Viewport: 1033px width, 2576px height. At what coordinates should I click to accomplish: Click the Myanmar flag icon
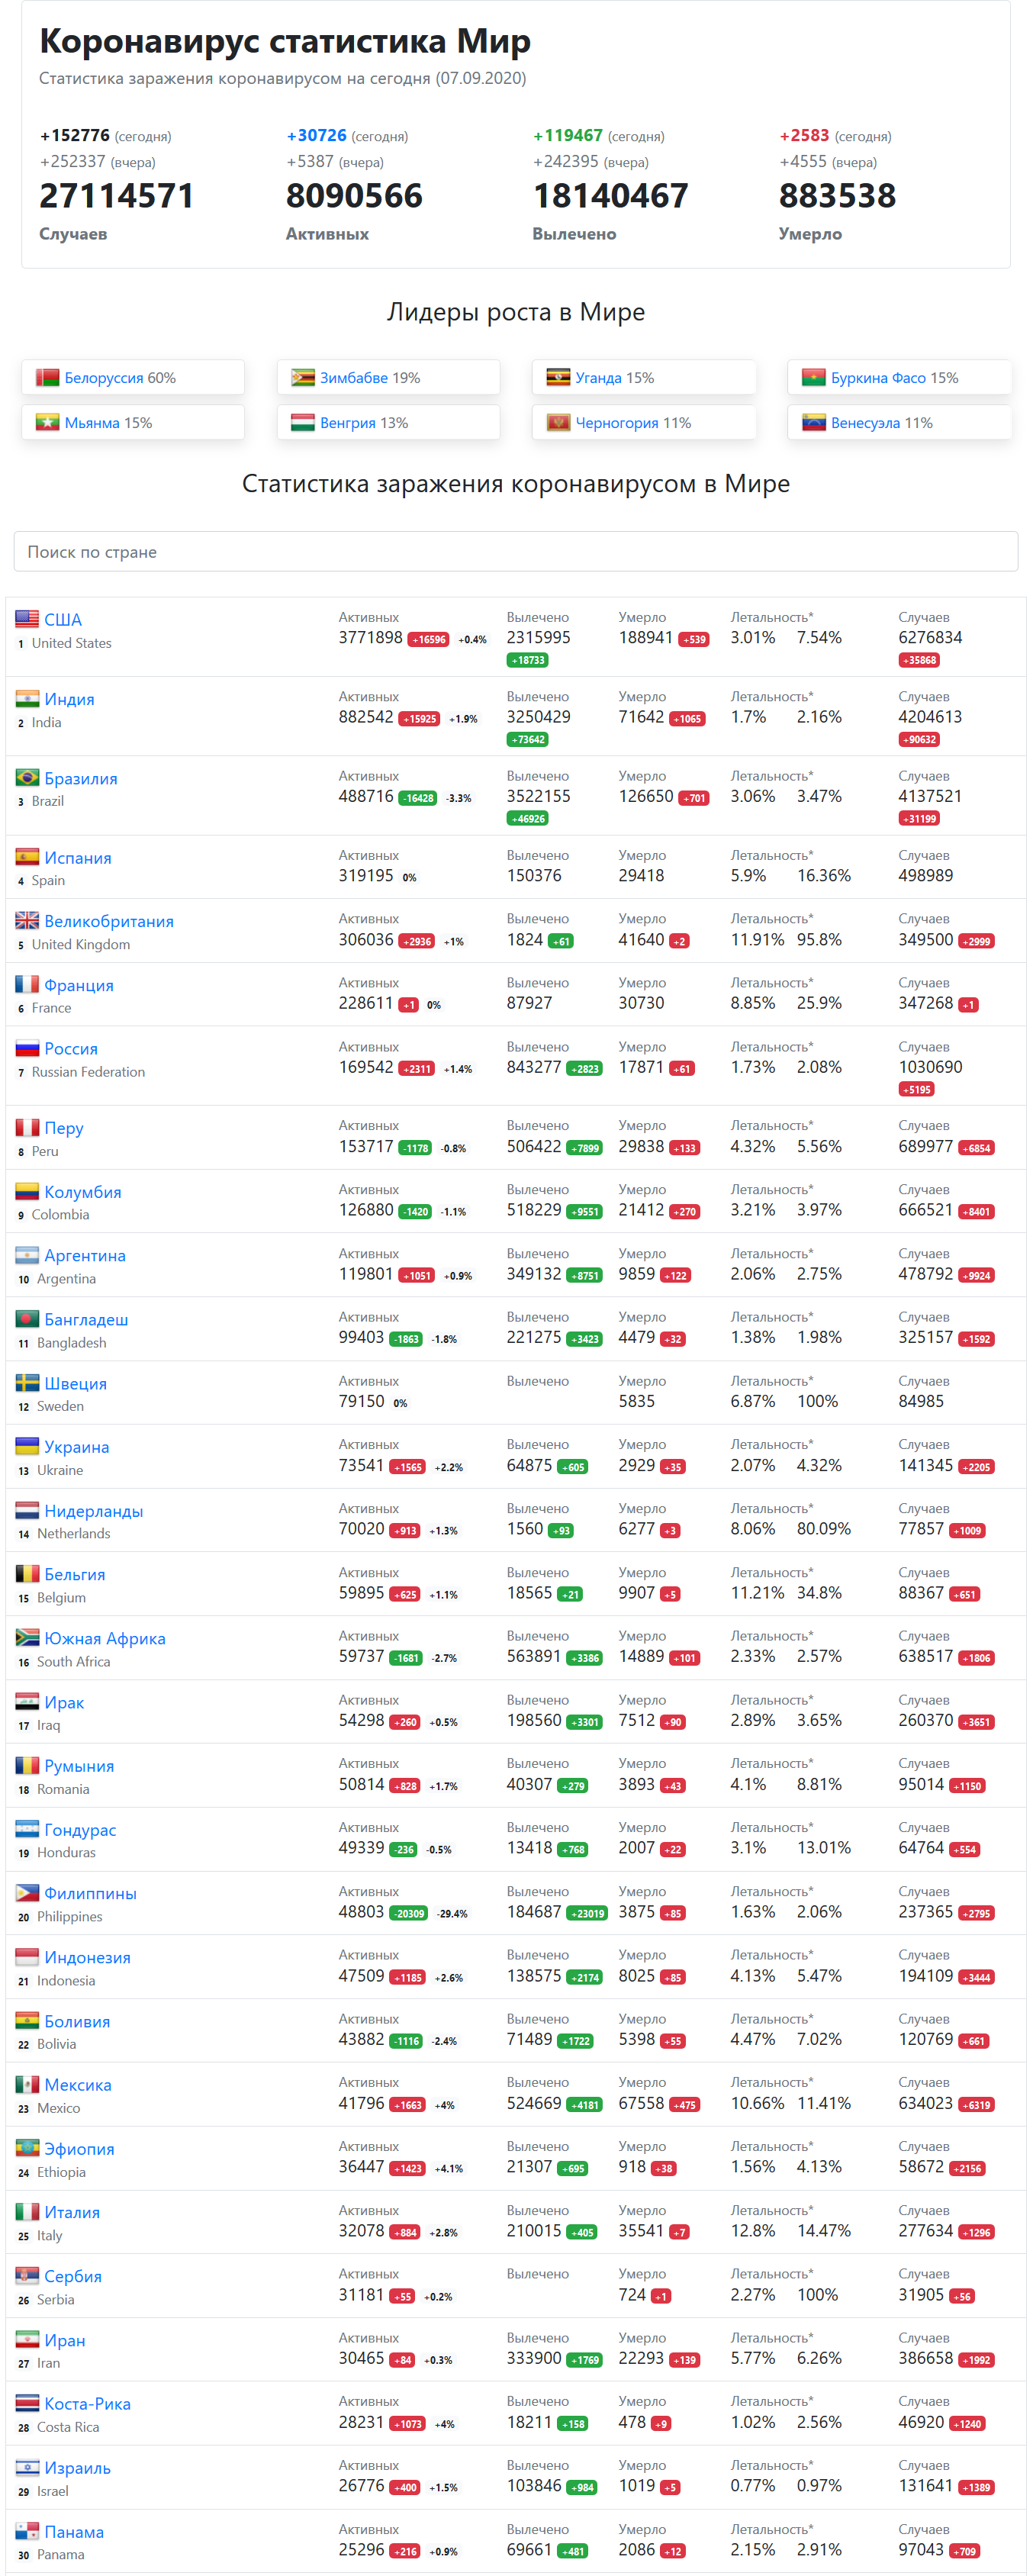47,422
